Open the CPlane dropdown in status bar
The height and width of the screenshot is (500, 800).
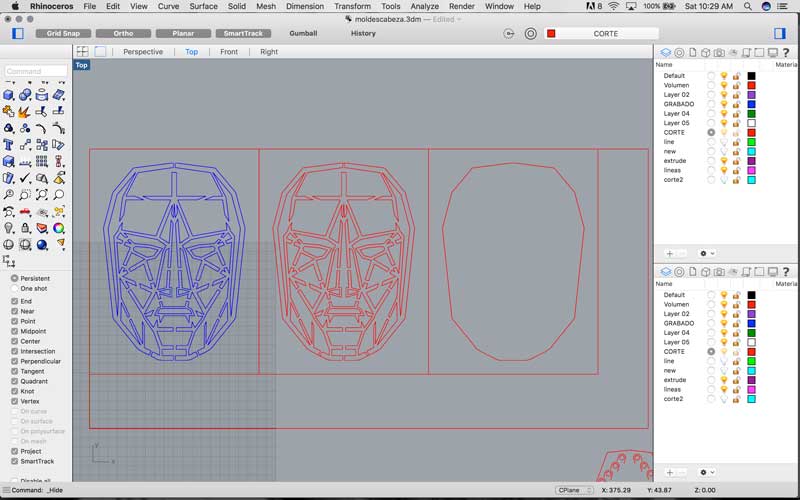[574, 490]
